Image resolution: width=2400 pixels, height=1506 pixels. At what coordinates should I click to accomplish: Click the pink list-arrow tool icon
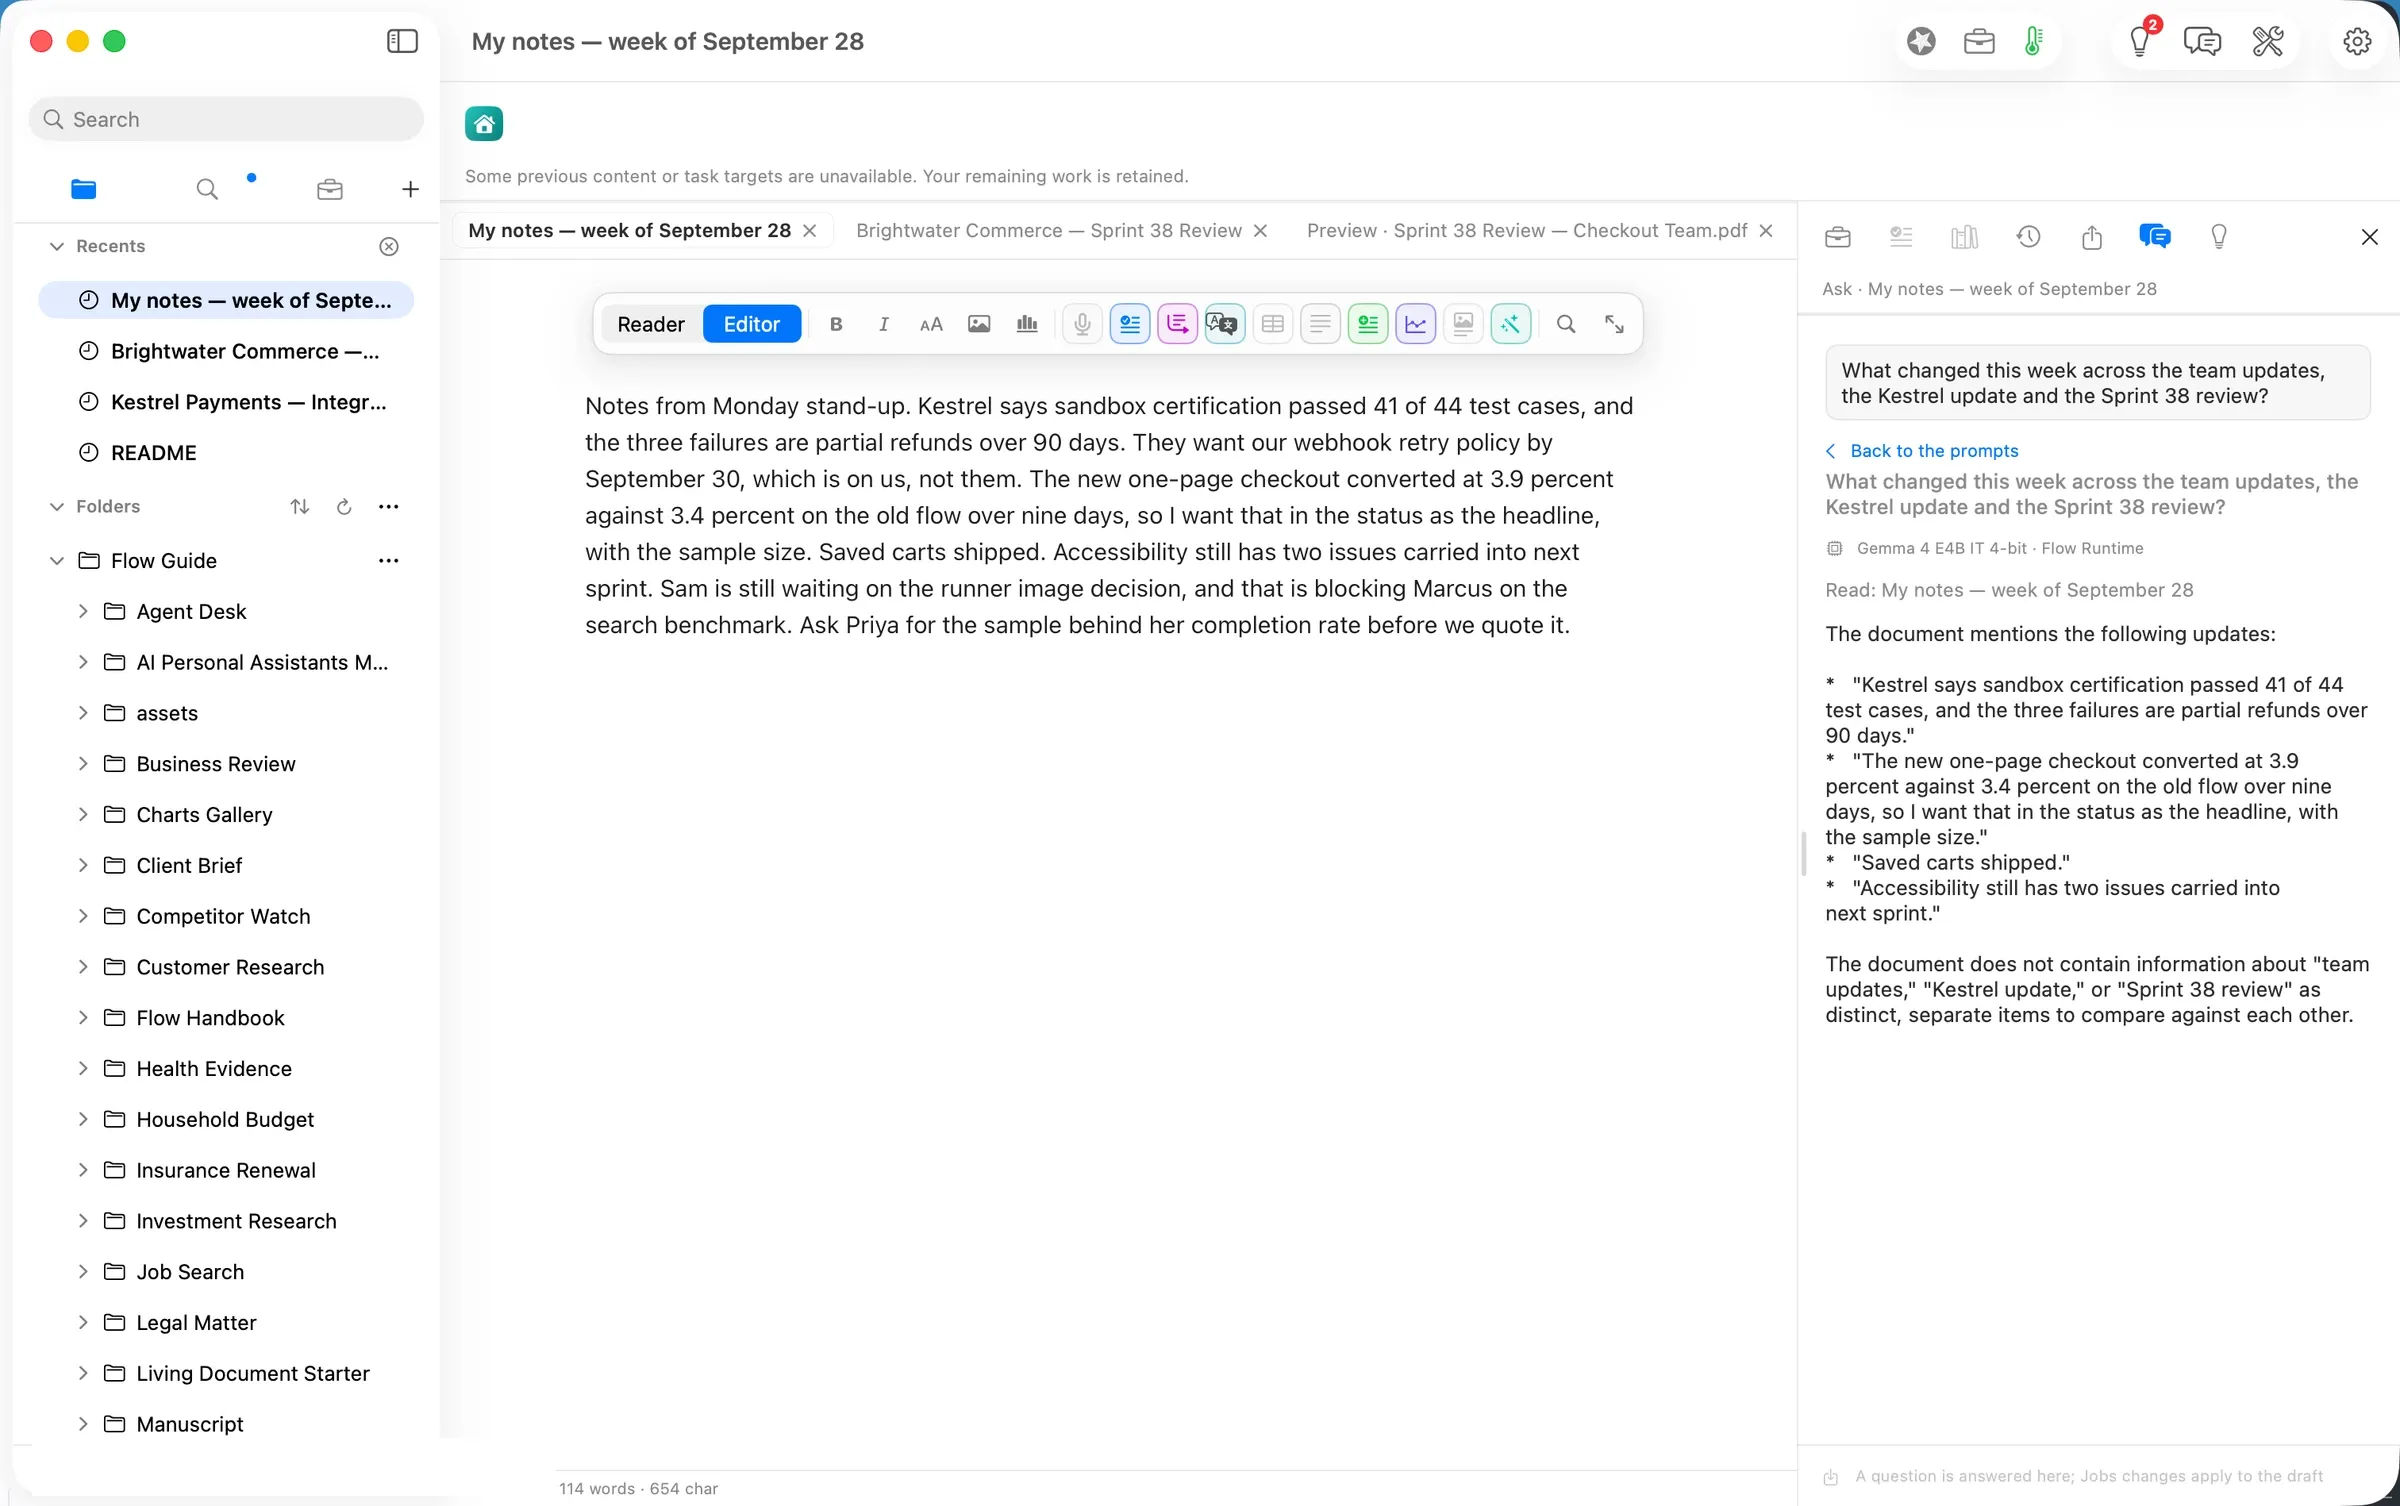coord(1178,324)
